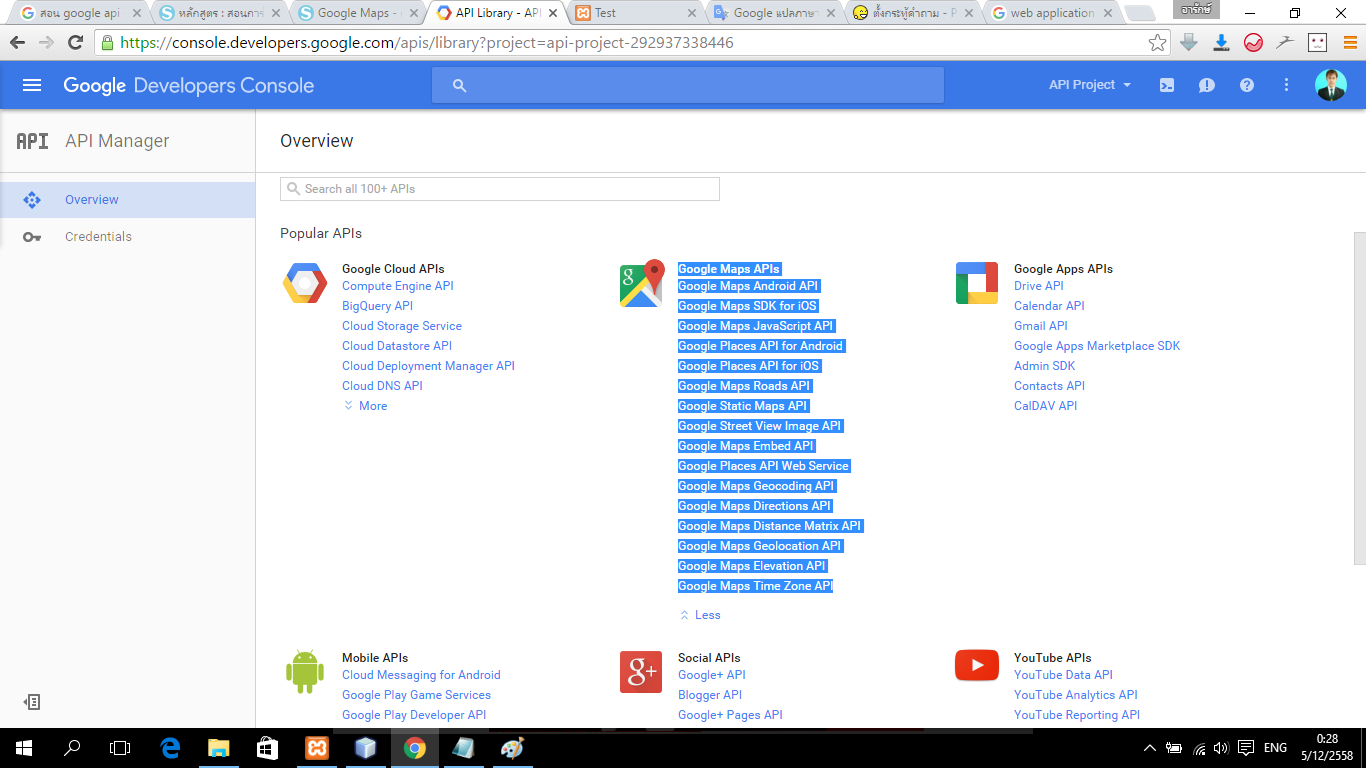Open Google Street View Image API link
Image resolution: width=1366 pixels, height=768 pixels.
759,426
